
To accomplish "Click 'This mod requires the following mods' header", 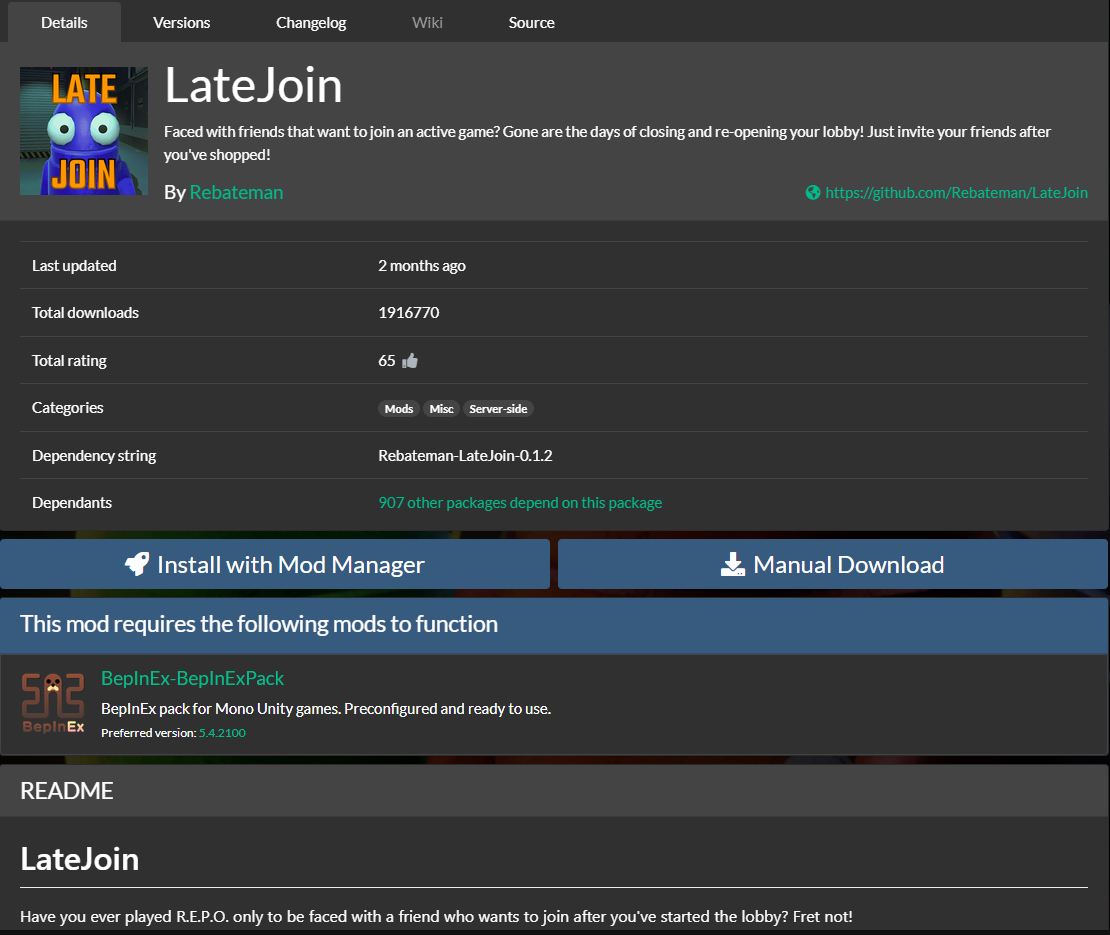I will pyautogui.click(x=554, y=624).
